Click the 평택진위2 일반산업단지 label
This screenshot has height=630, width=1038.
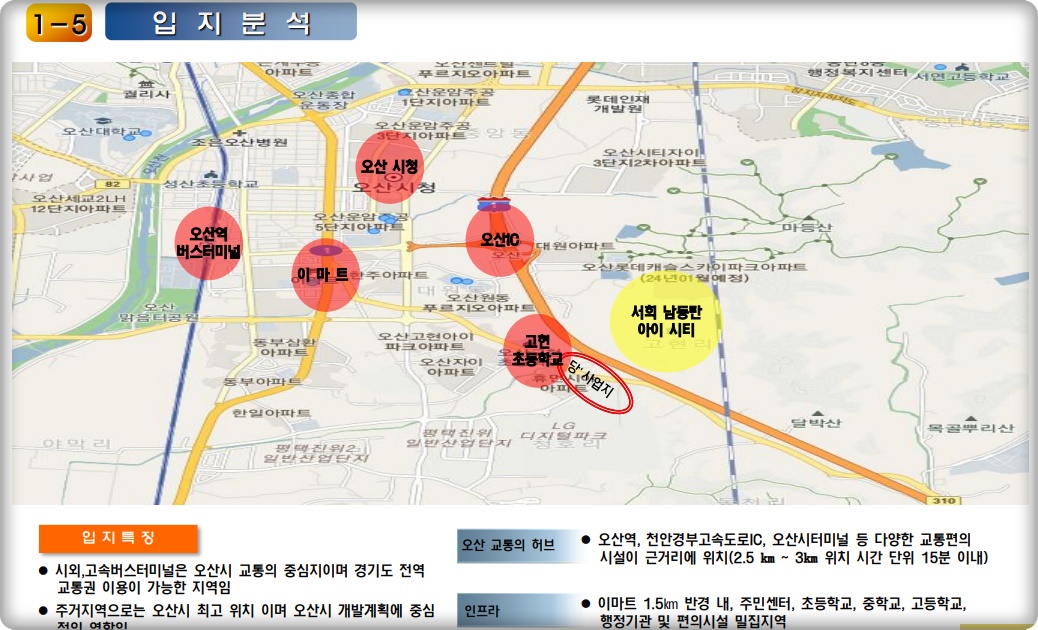click(x=316, y=453)
